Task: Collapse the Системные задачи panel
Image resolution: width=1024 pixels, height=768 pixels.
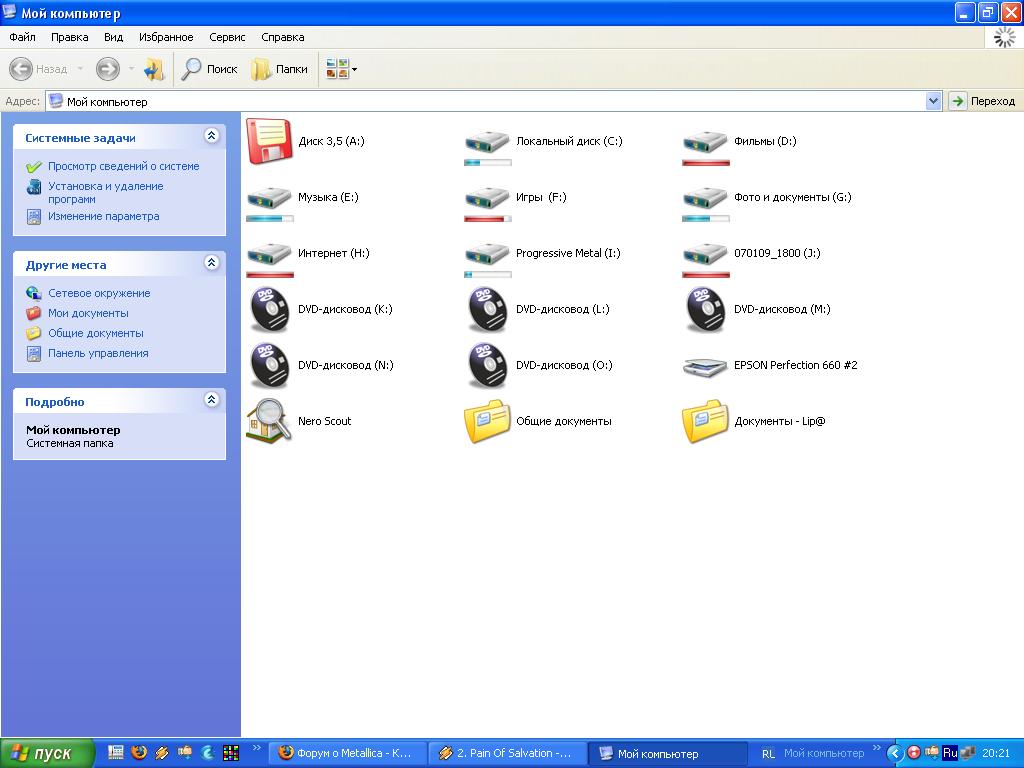Action: (x=211, y=136)
